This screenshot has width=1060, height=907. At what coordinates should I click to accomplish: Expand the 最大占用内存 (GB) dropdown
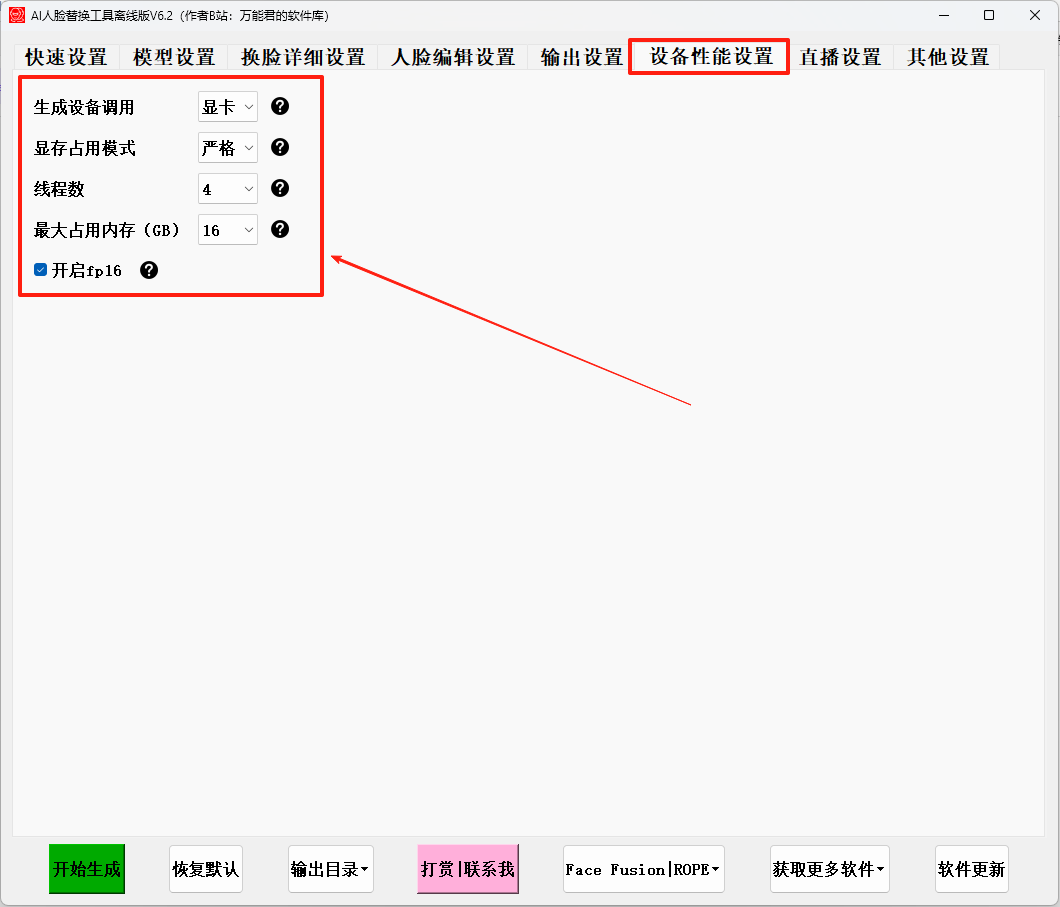(x=228, y=230)
